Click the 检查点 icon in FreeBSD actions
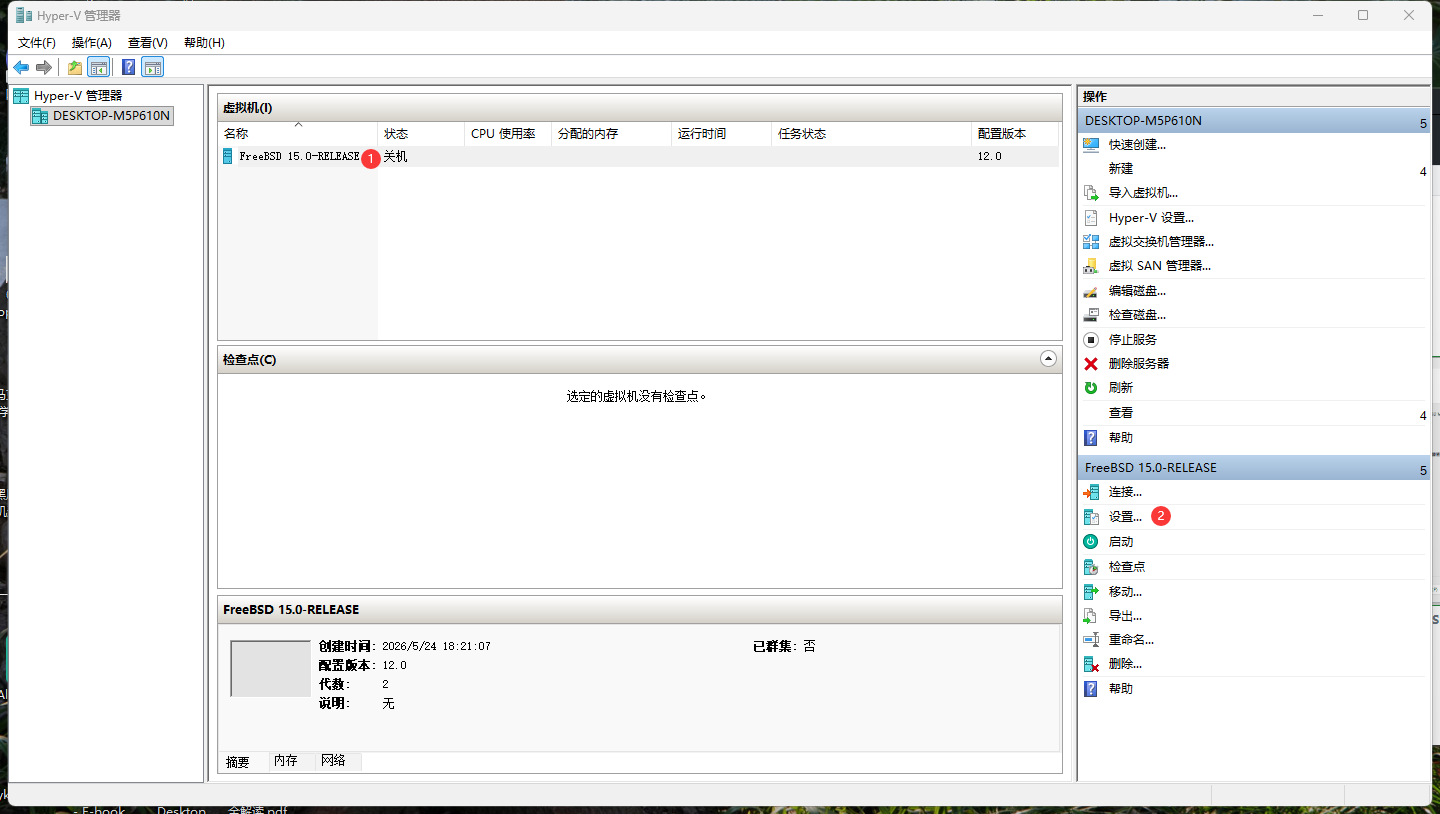Image resolution: width=1440 pixels, height=814 pixels. pyautogui.click(x=1091, y=567)
